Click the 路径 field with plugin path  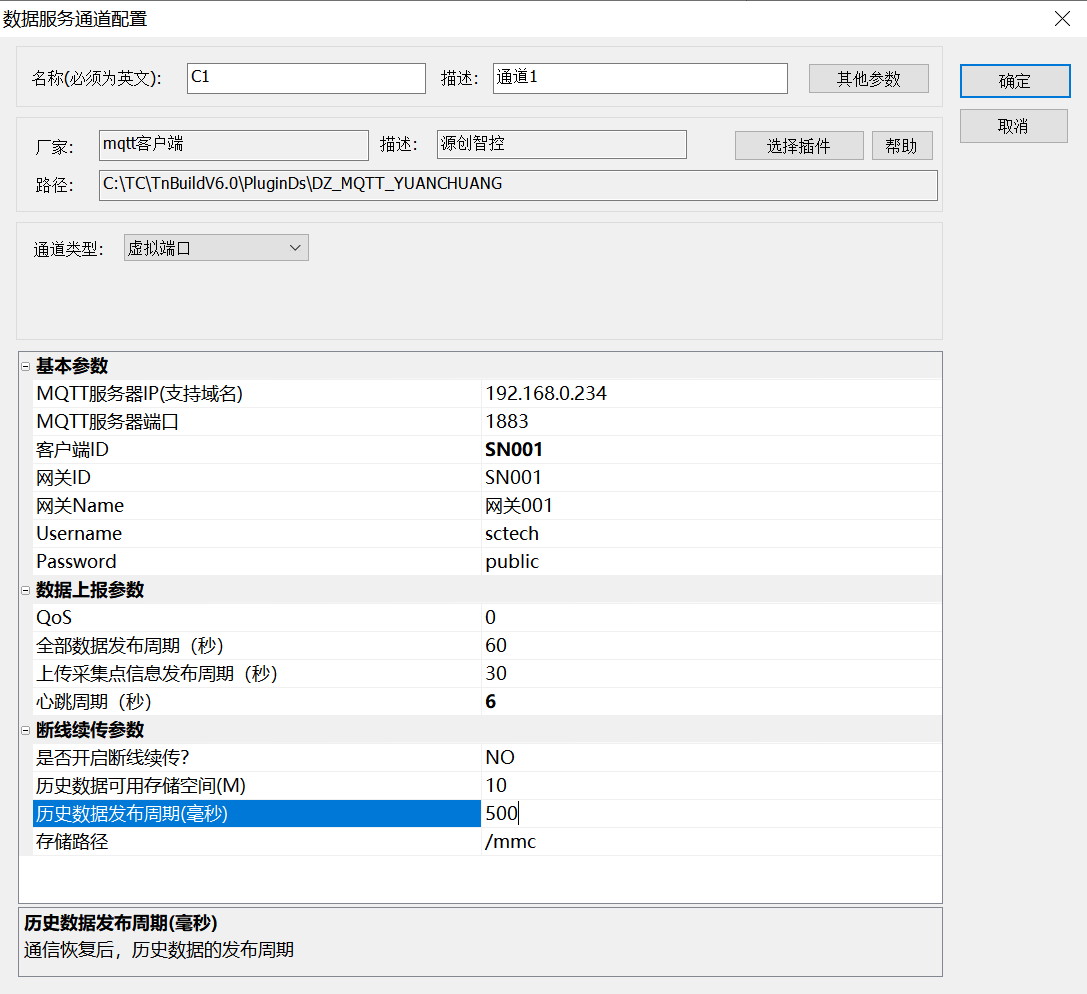tap(519, 185)
